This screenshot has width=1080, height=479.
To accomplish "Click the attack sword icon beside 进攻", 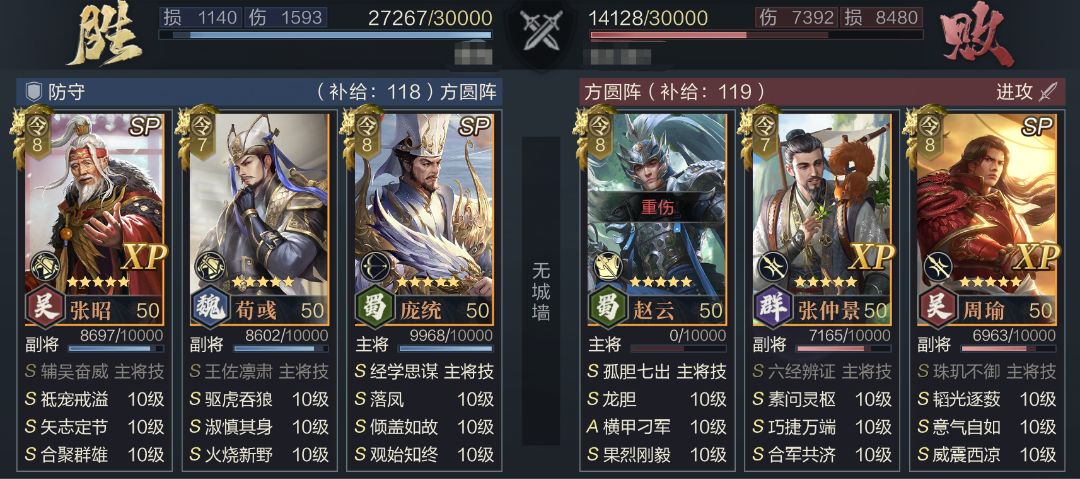I will coord(1047,92).
